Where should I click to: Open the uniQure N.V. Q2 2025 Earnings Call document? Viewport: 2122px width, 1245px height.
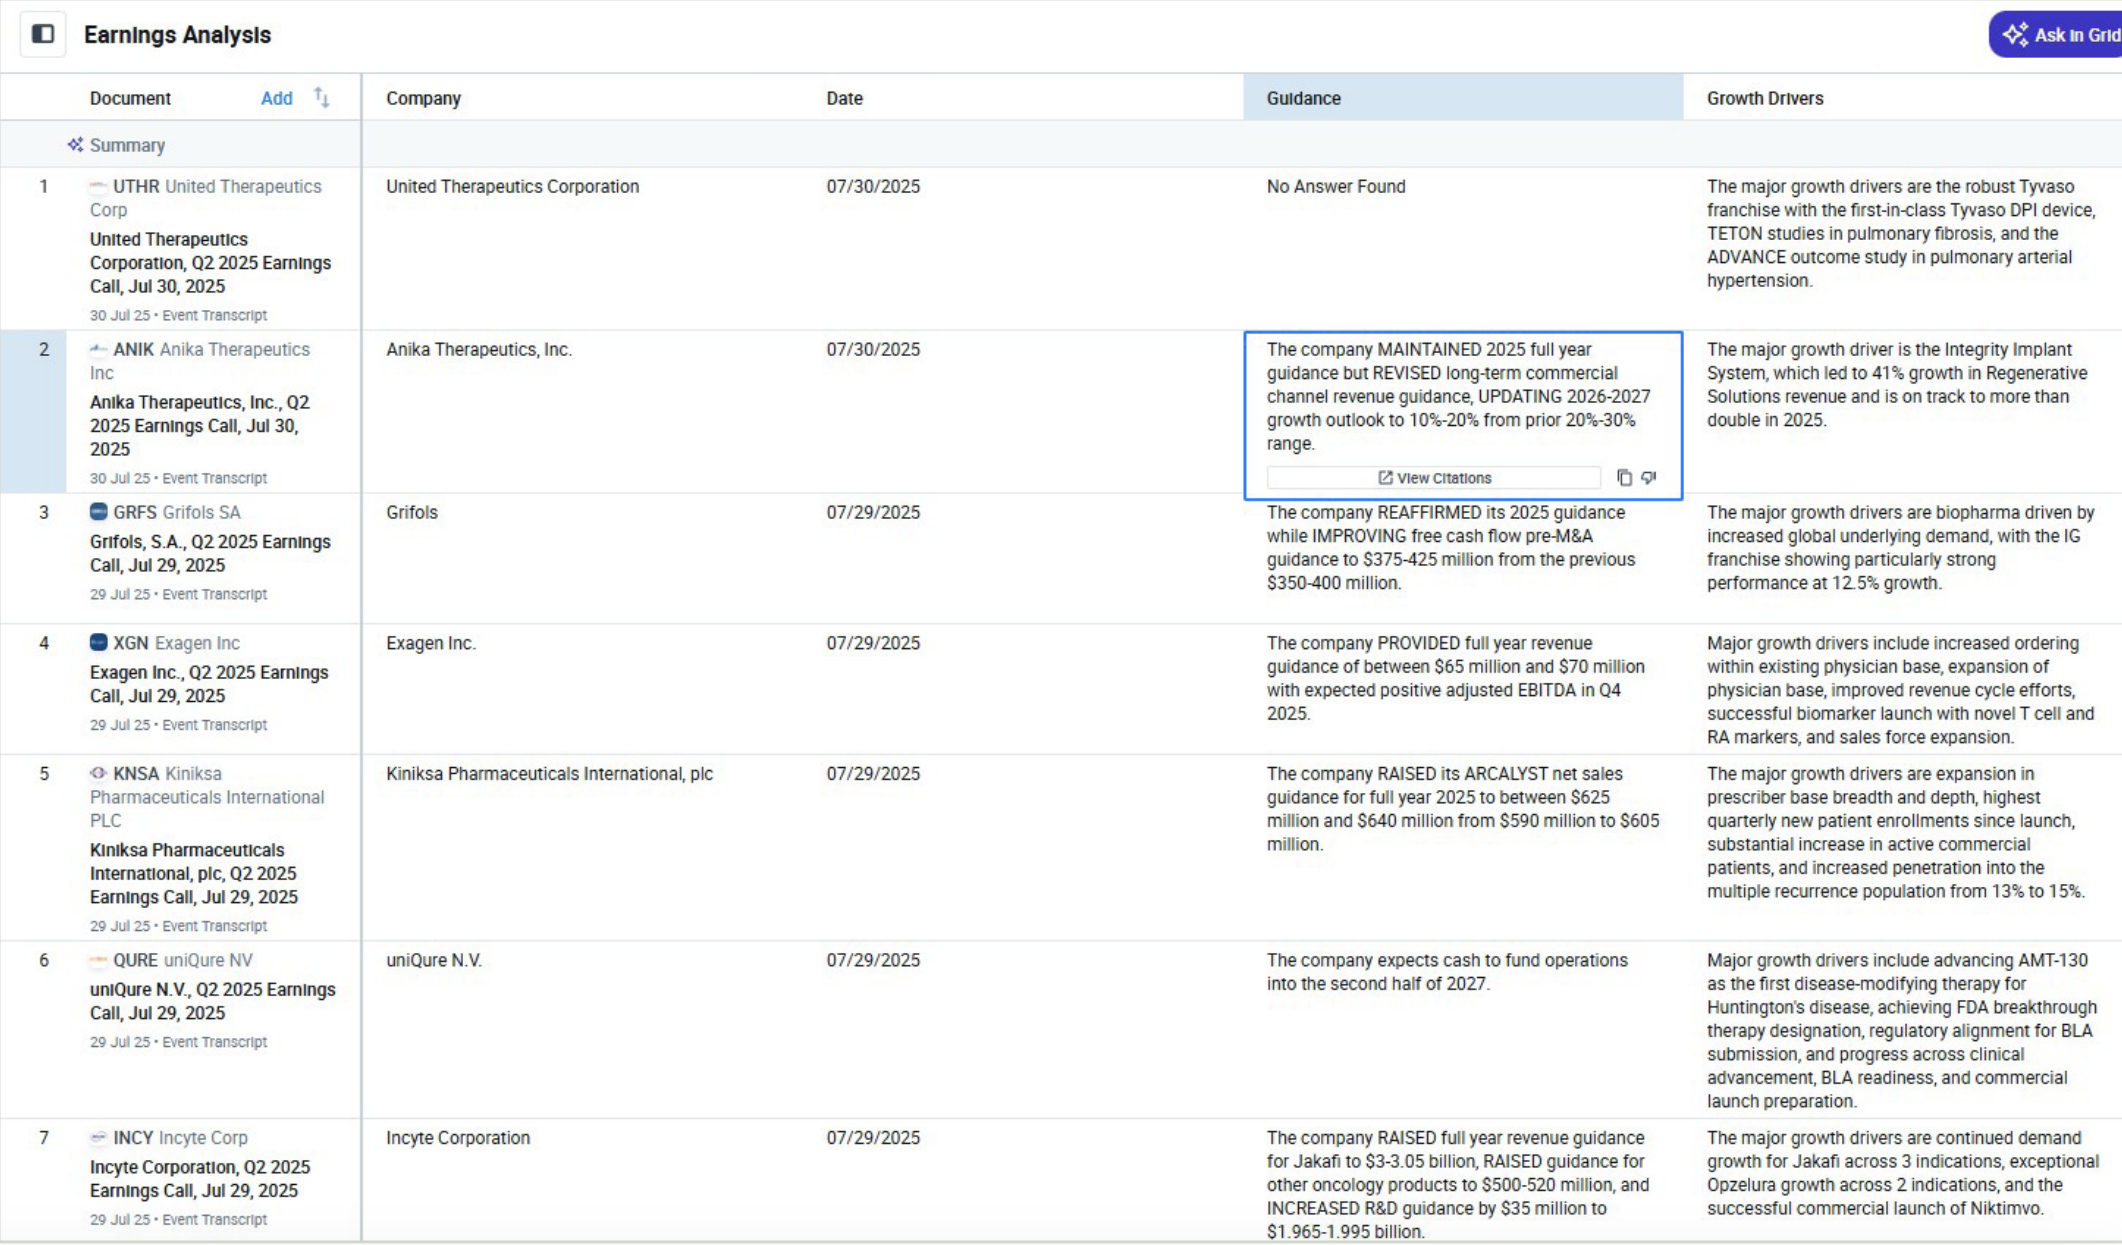click(213, 1001)
